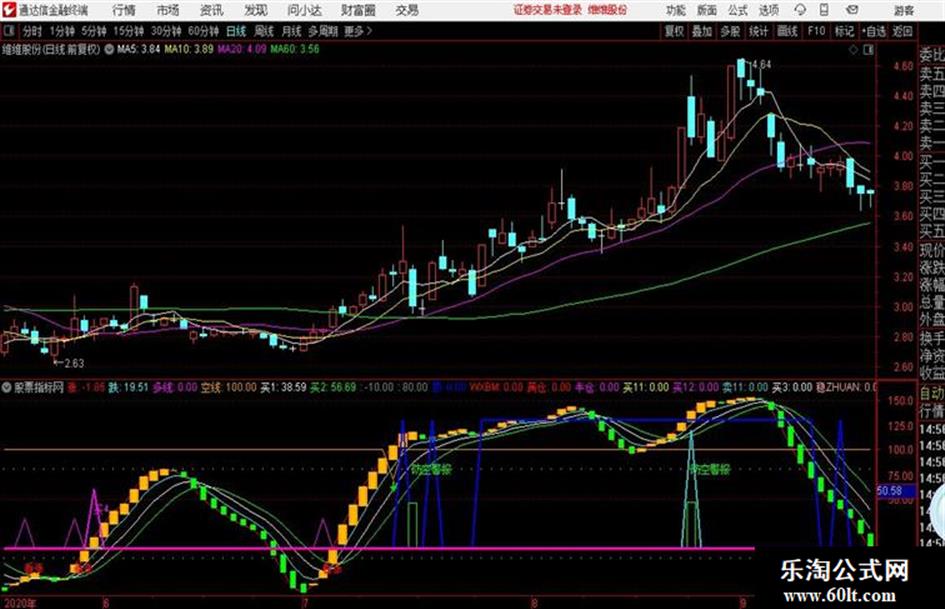Image resolution: width=945 pixels, height=609 pixels.
Task: Open the 财富圈 menu
Action: (x=358, y=10)
